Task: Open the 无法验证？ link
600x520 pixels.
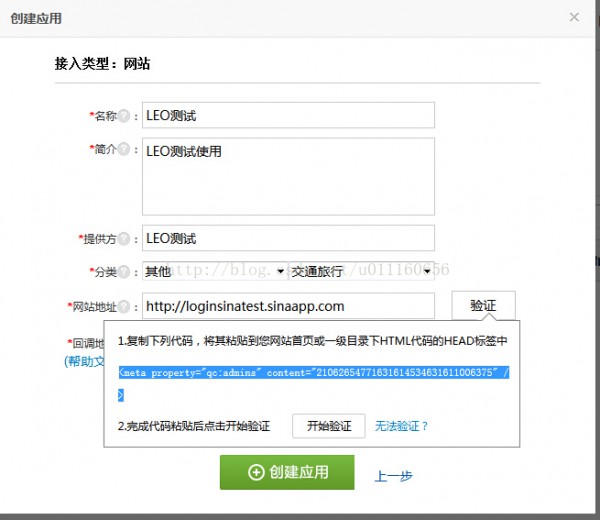Action: coord(401,426)
